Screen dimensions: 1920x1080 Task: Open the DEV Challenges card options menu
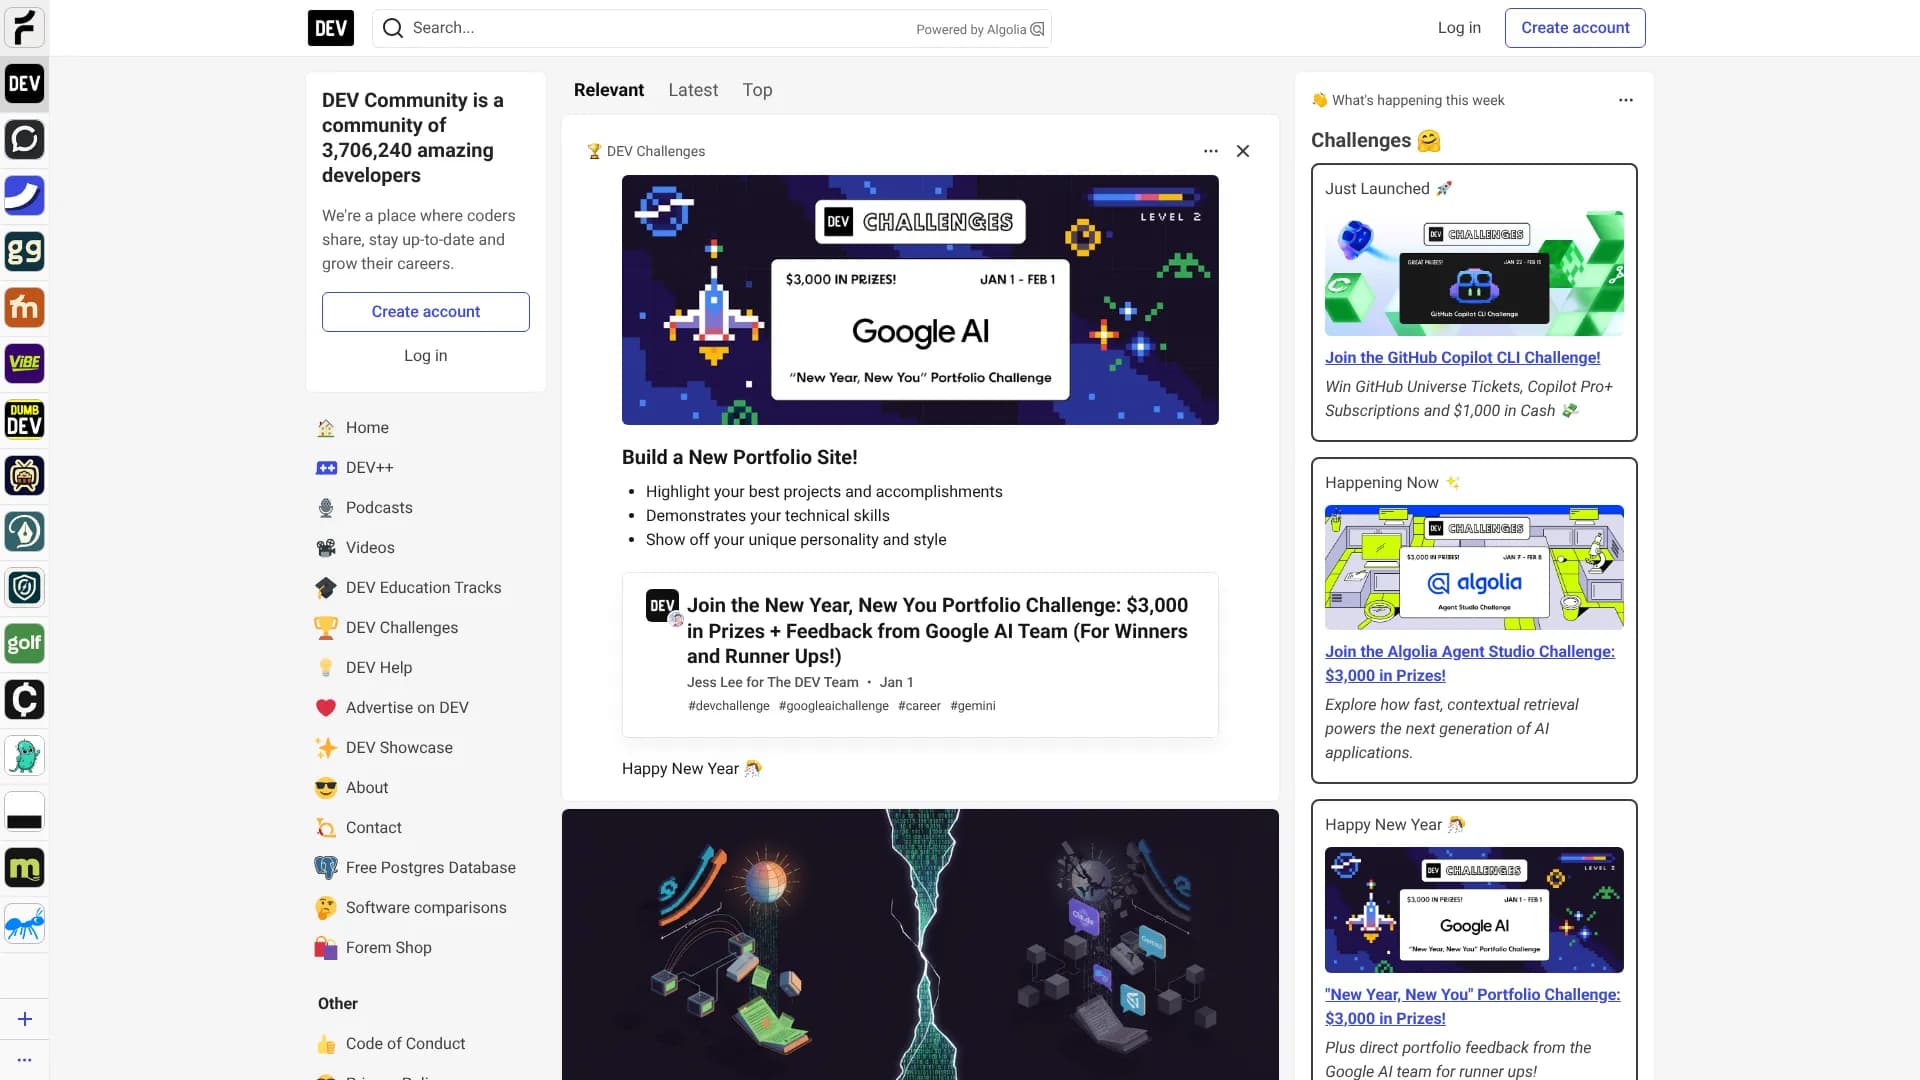coord(1211,151)
